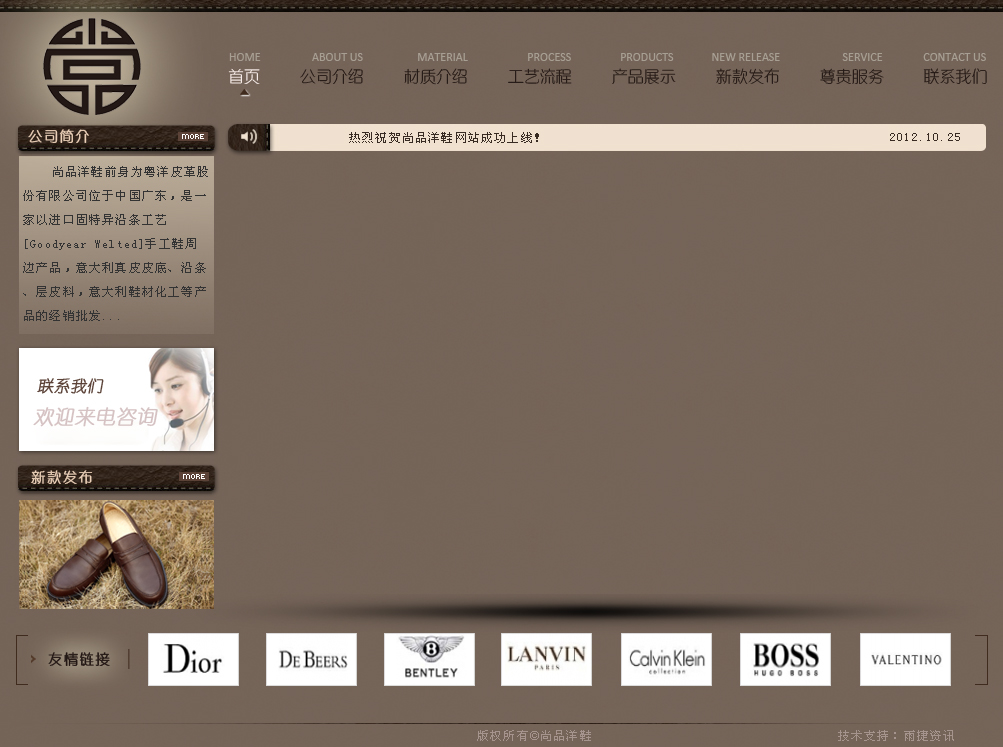Click the 联系我们 customer service banner

[116, 399]
